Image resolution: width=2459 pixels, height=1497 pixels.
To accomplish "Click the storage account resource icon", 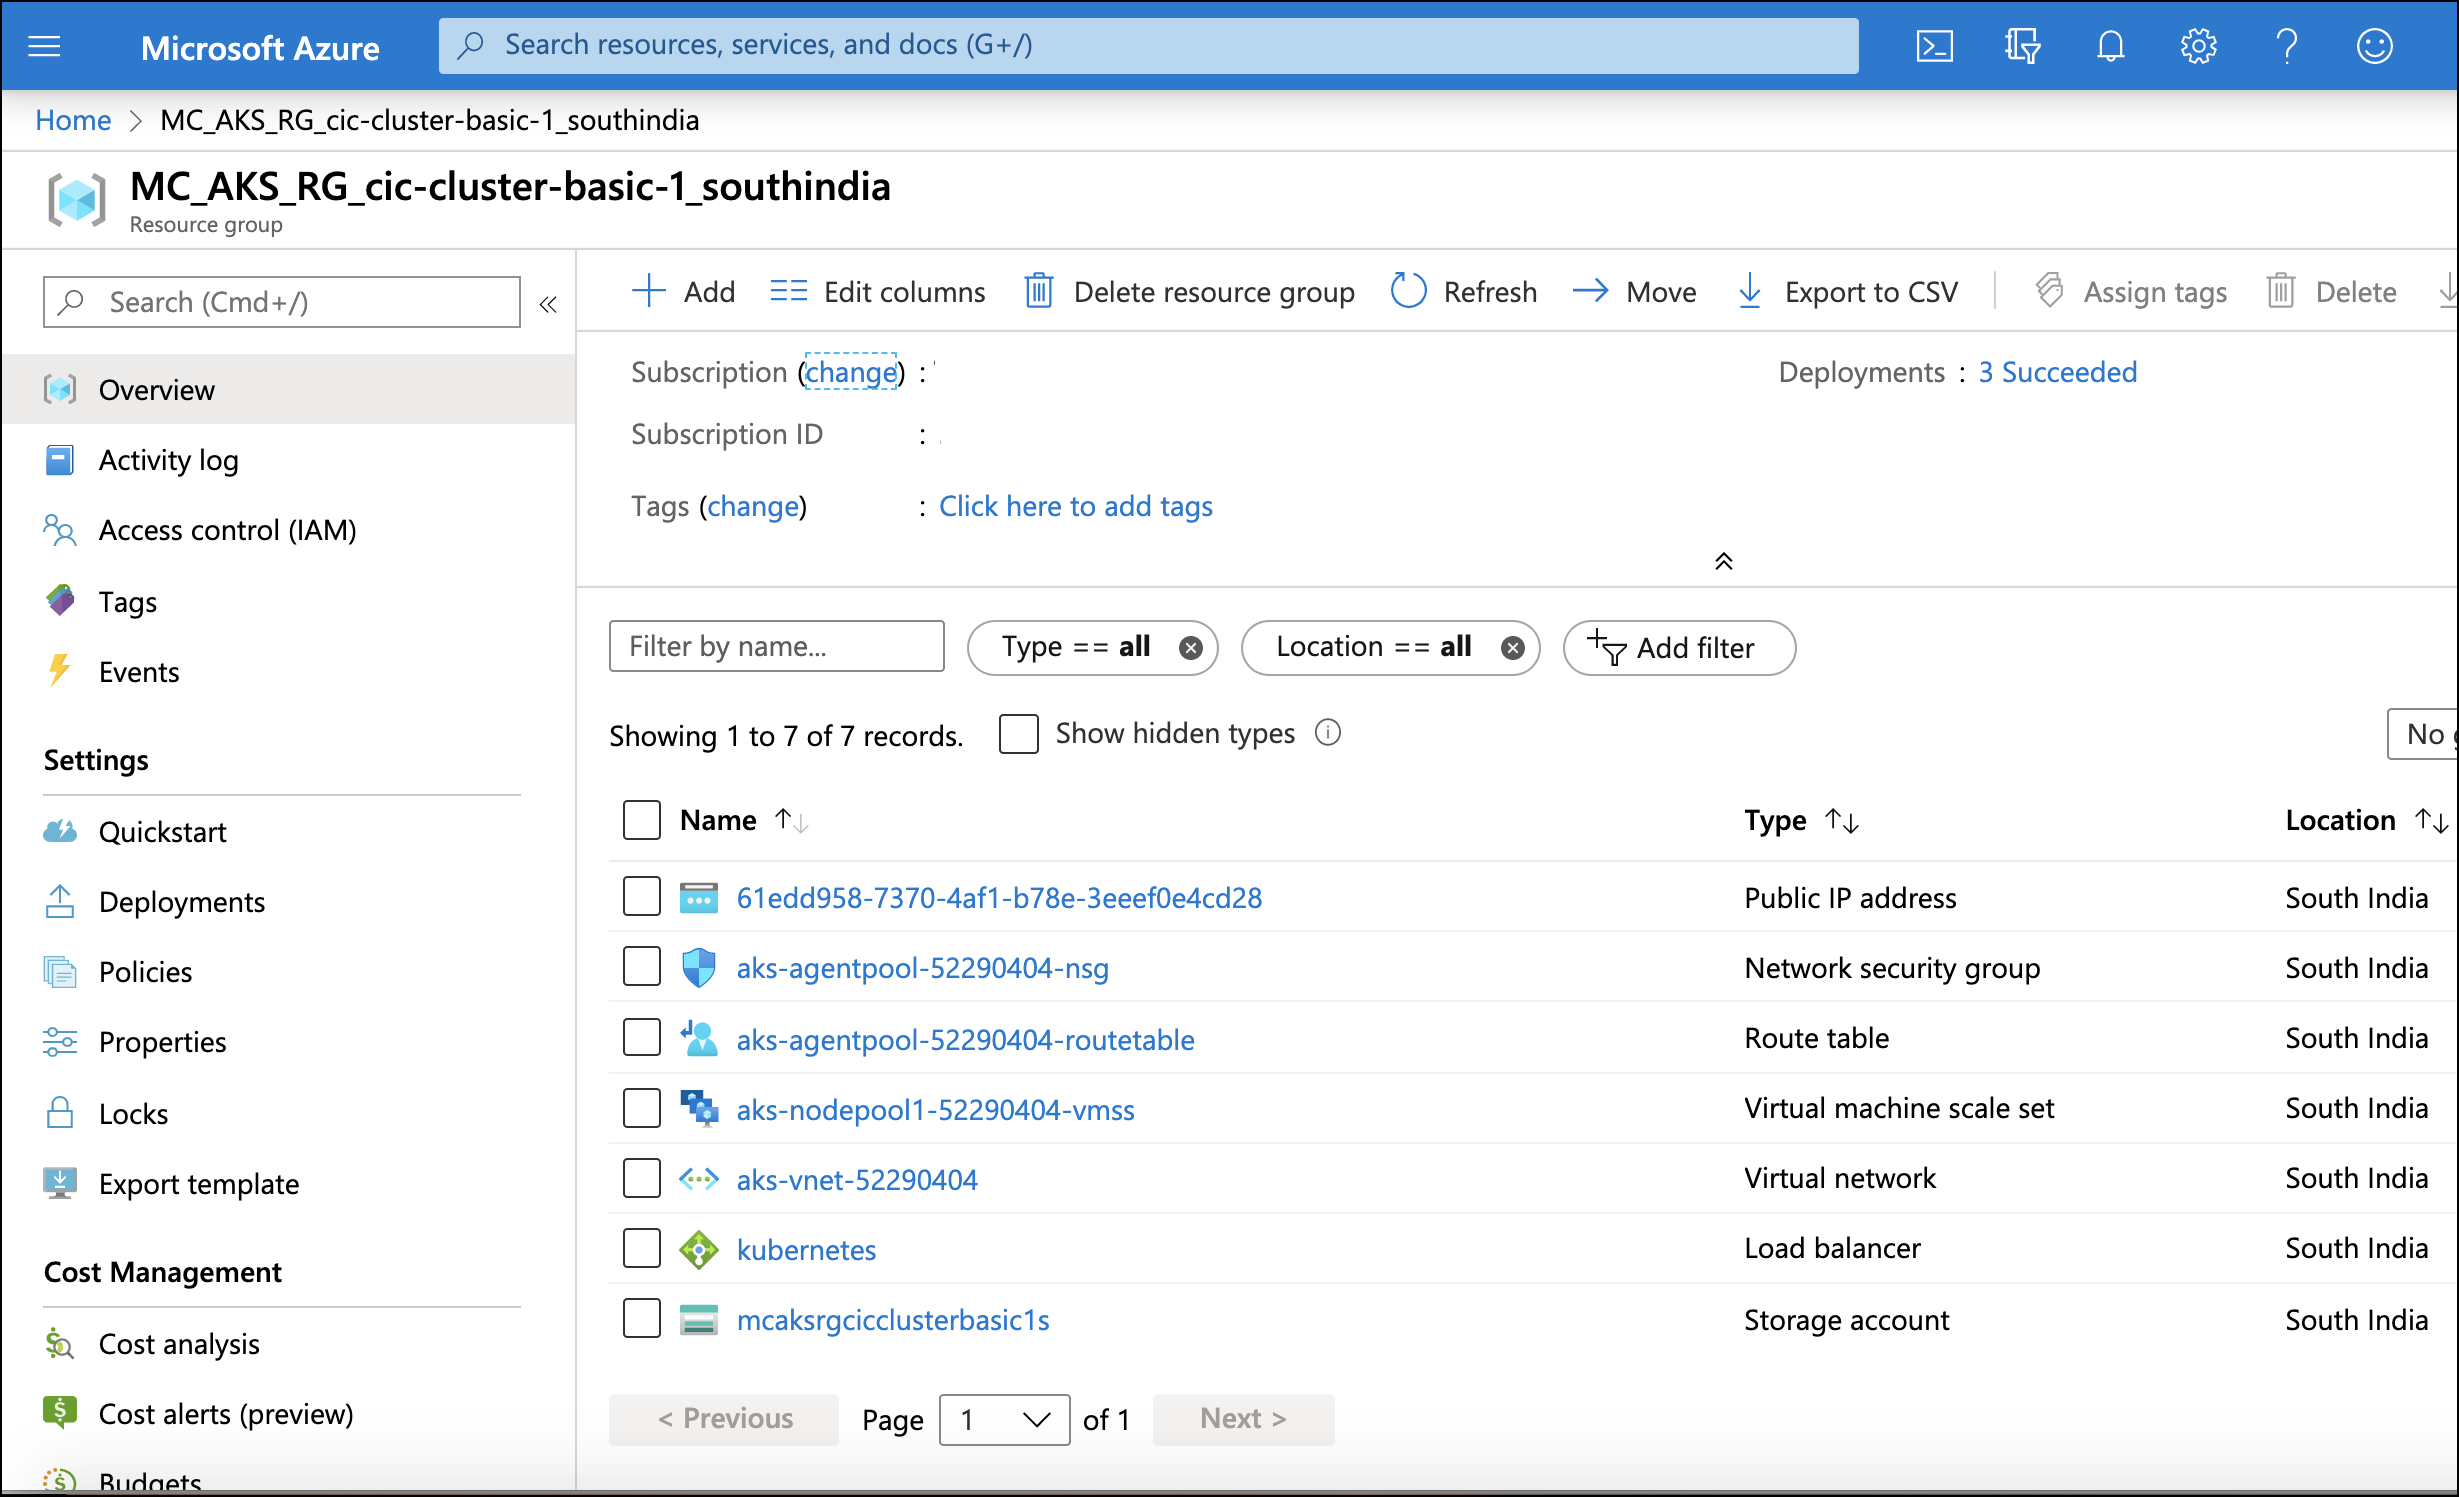I will click(x=699, y=1320).
